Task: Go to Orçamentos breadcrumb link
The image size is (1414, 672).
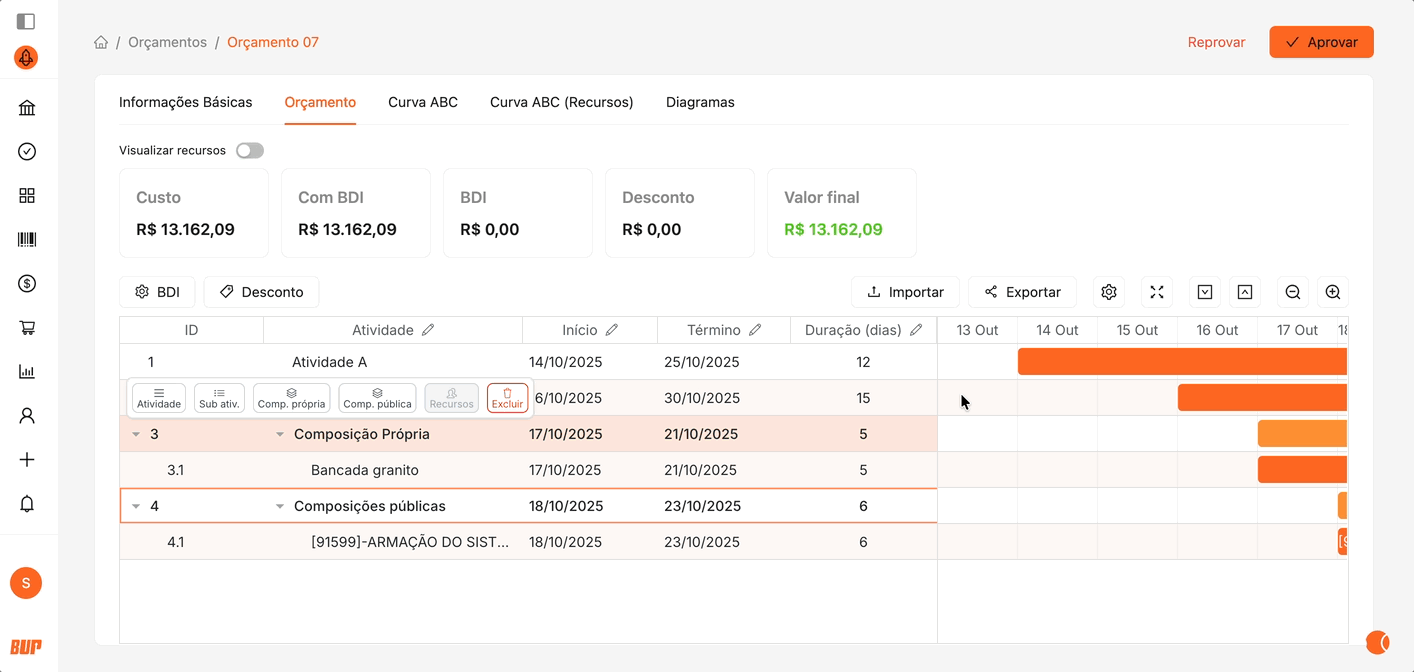Action: point(167,42)
